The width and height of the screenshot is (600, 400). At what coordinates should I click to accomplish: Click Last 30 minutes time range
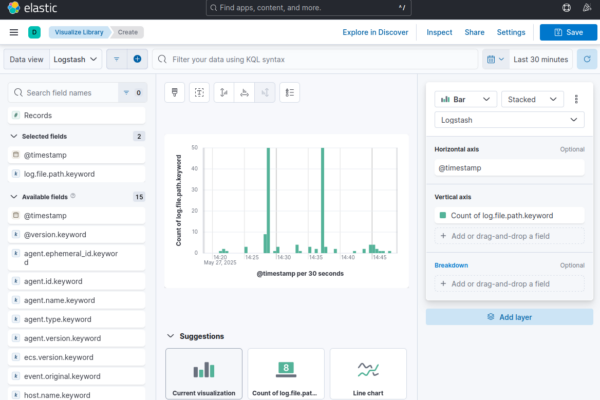541,59
